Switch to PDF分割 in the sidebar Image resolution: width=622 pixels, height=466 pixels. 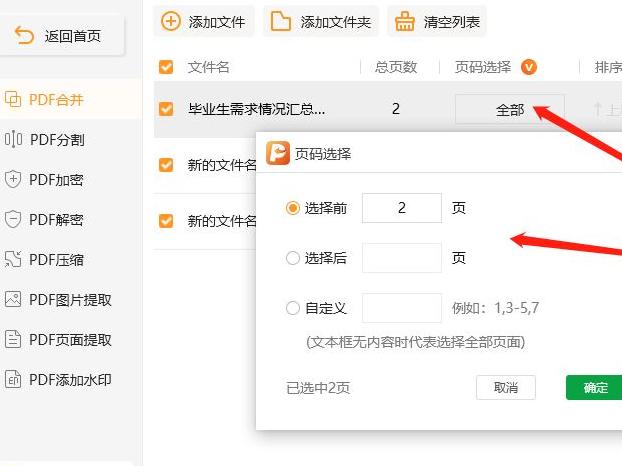click(71, 140)
